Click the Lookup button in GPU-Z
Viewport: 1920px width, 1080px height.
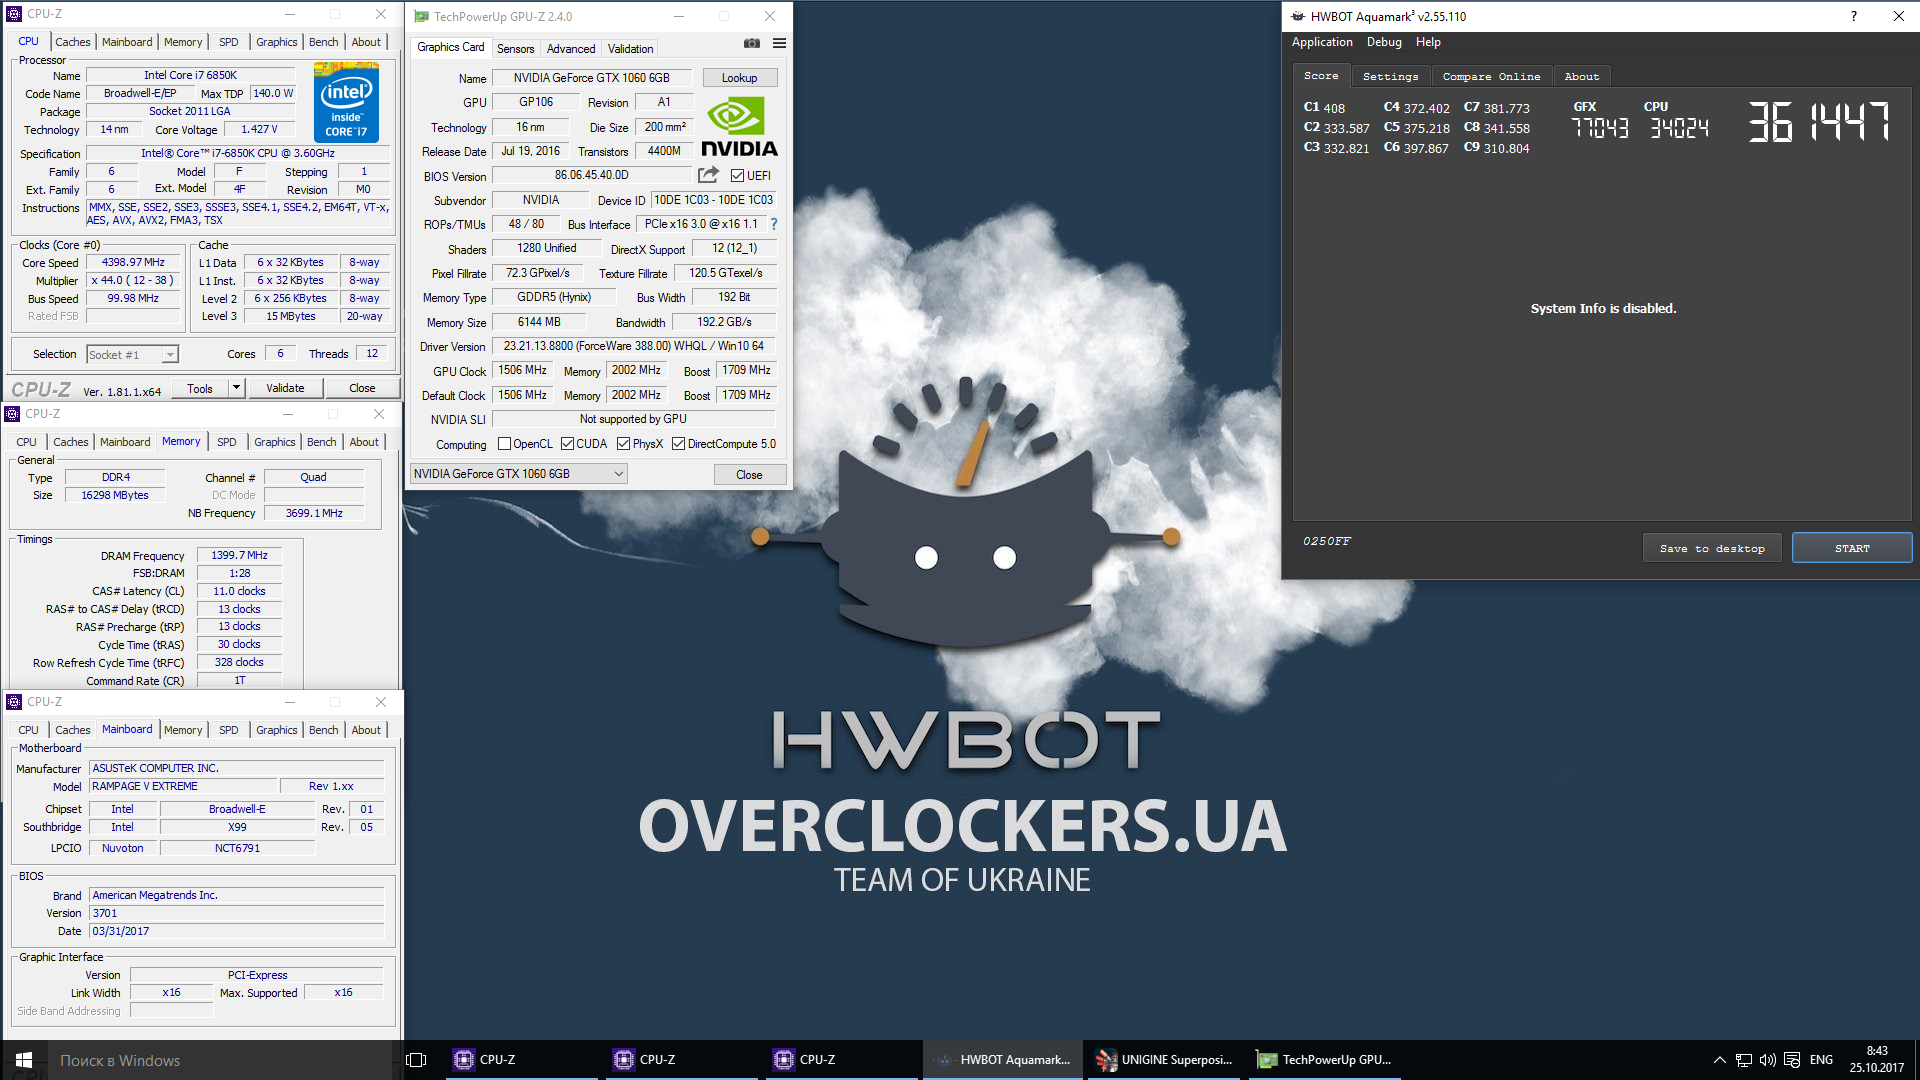coord(740,78)
